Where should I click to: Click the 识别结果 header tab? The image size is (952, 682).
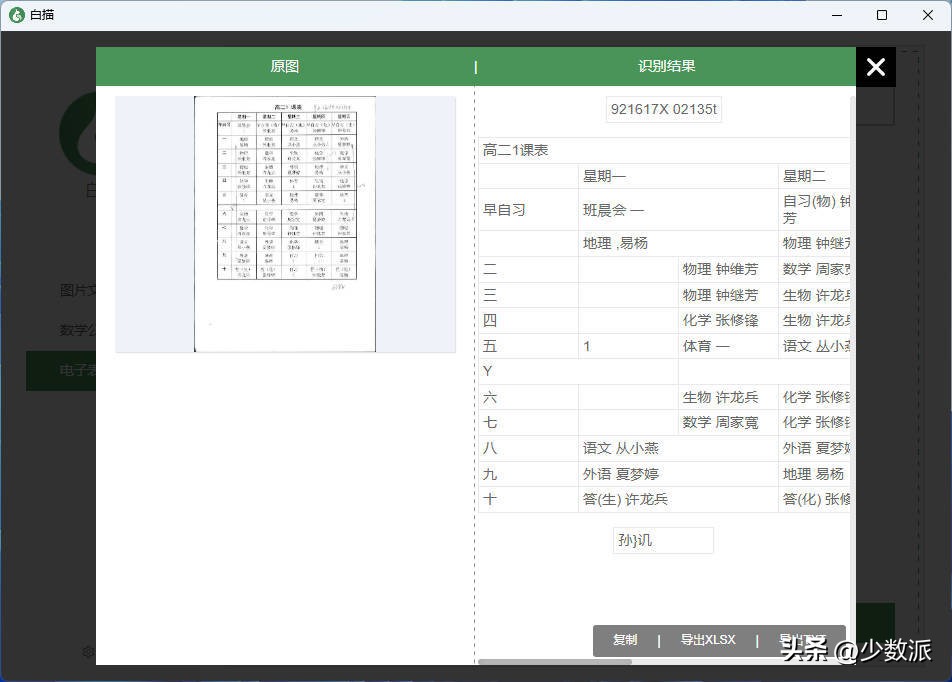668,66
